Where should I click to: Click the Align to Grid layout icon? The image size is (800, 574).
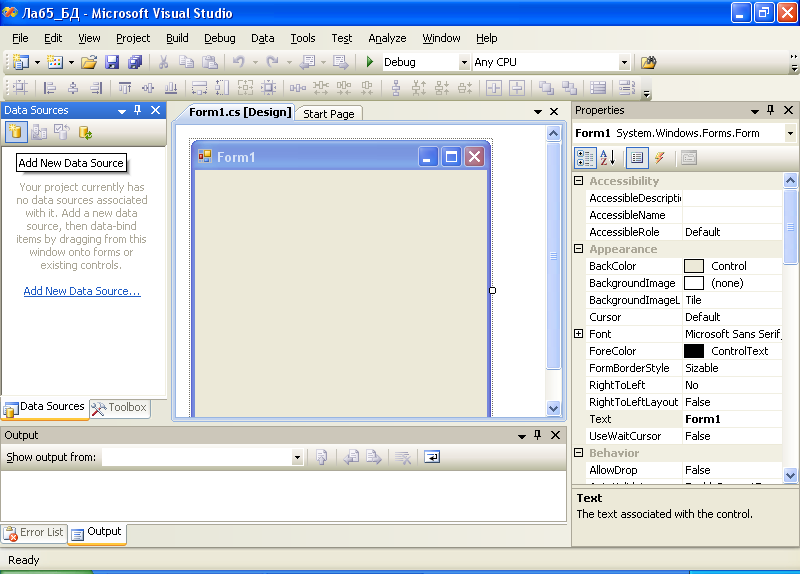(x=20, y=88)
